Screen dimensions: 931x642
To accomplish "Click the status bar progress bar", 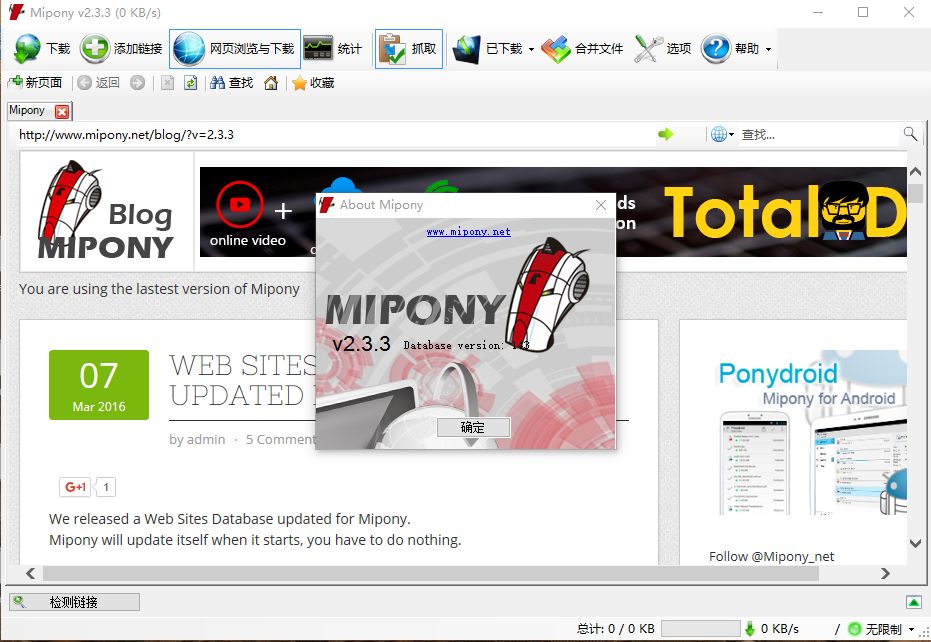I will (701, 628).
